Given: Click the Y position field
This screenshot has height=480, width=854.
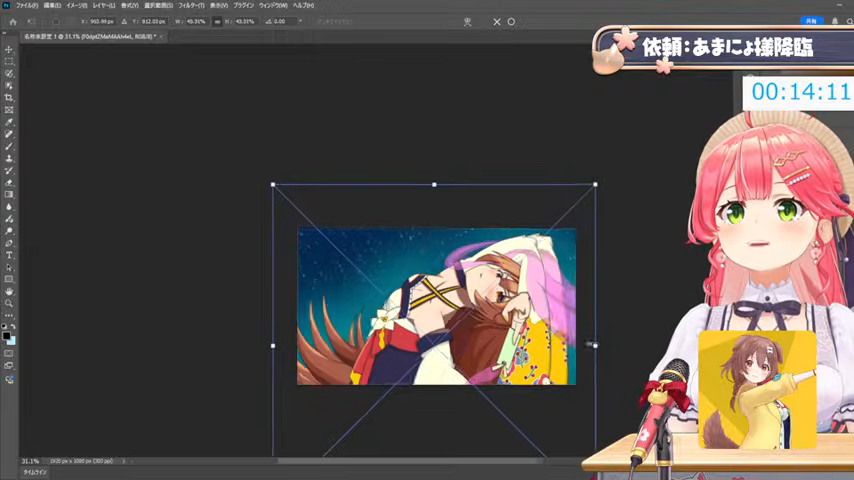Looking at the screenshot, I should pos(153,22).
